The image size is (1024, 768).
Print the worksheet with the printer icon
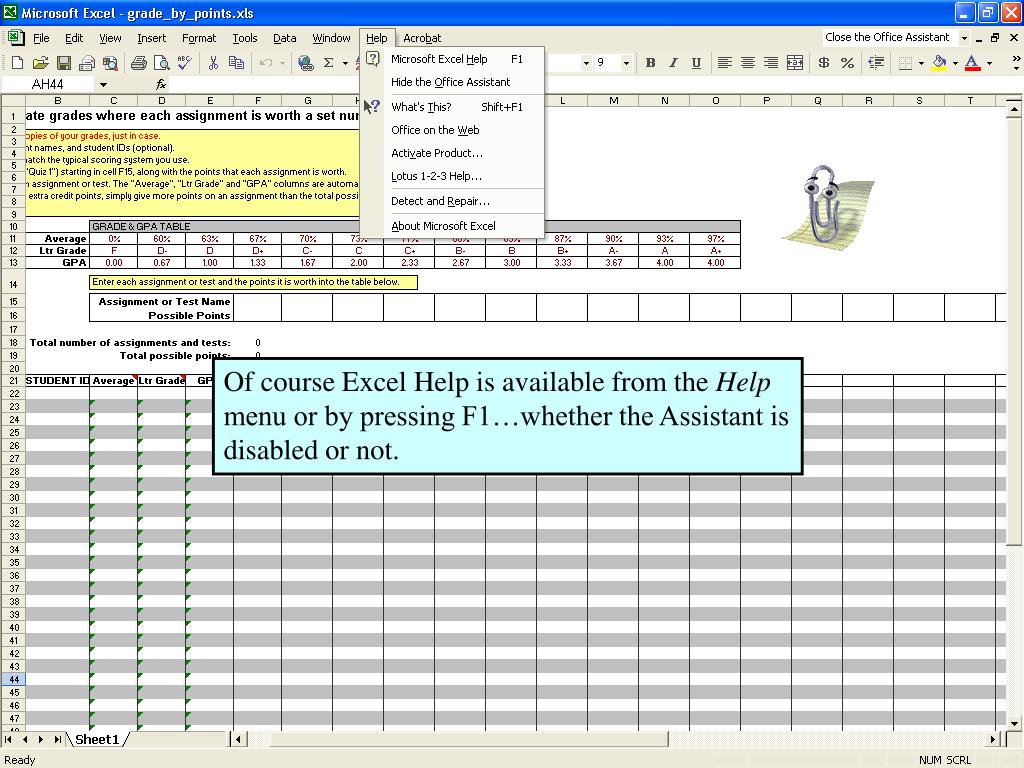pyautogui.click(x=138, y=63)
